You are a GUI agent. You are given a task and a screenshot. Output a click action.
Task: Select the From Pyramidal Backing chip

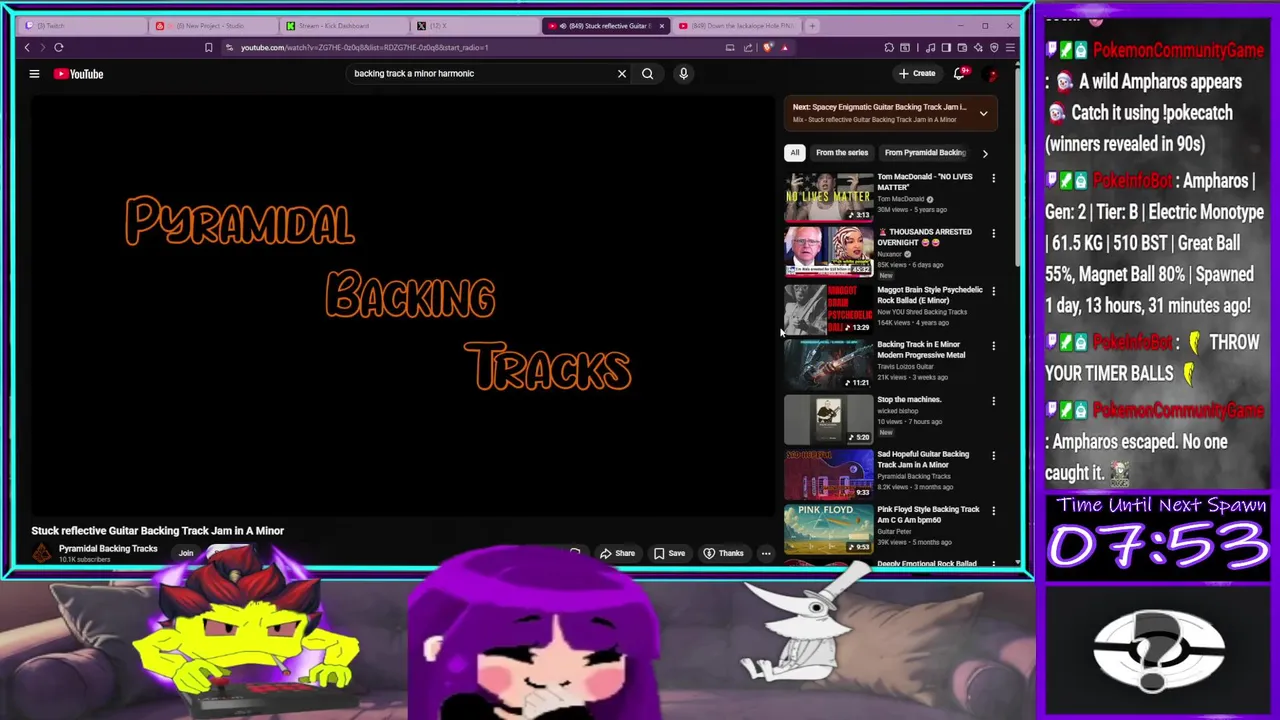point(924,153)
